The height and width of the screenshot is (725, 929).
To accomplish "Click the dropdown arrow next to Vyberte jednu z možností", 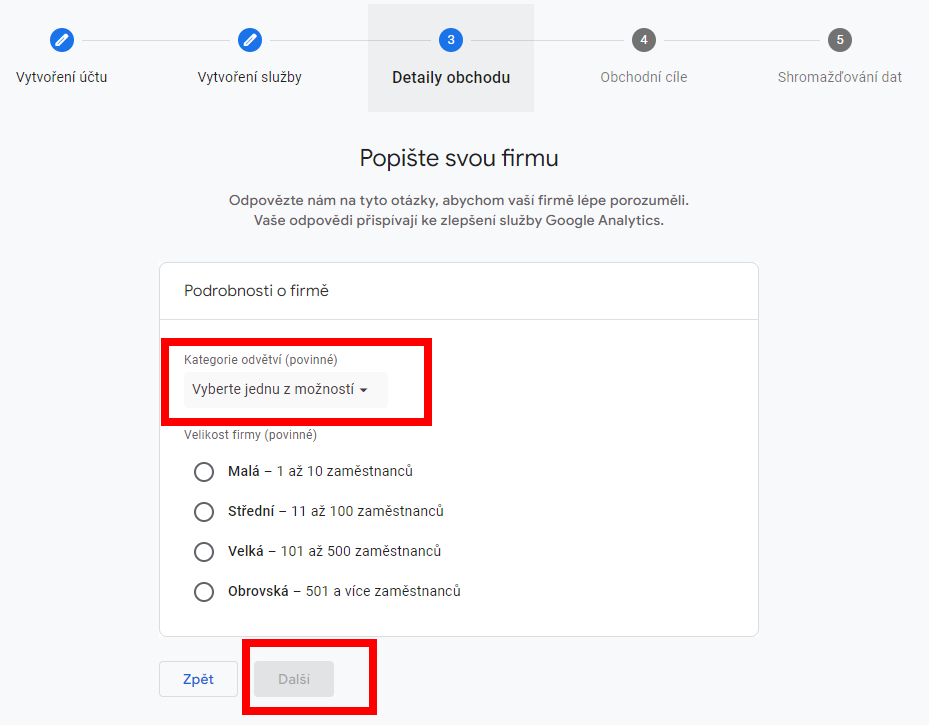I will coord(364,390).
